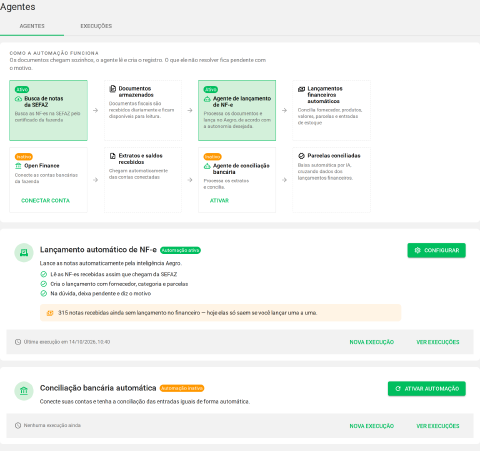Click the 'Conciliação bancária automática' heading
This screenshot has width=480, height=451.
click(98, 388)
